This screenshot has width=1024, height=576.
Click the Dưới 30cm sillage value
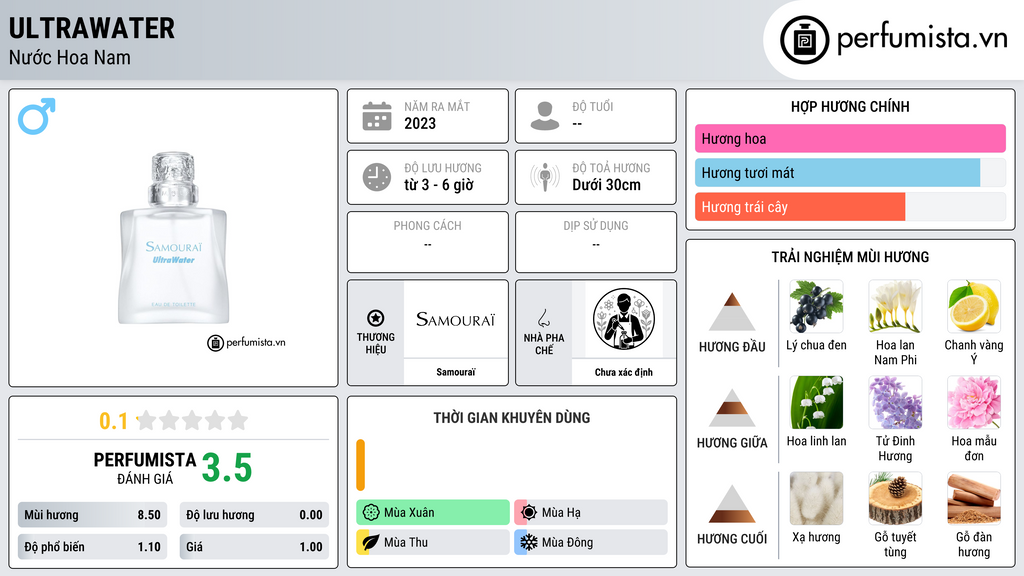pyautogui.click(x=607, y=185)
